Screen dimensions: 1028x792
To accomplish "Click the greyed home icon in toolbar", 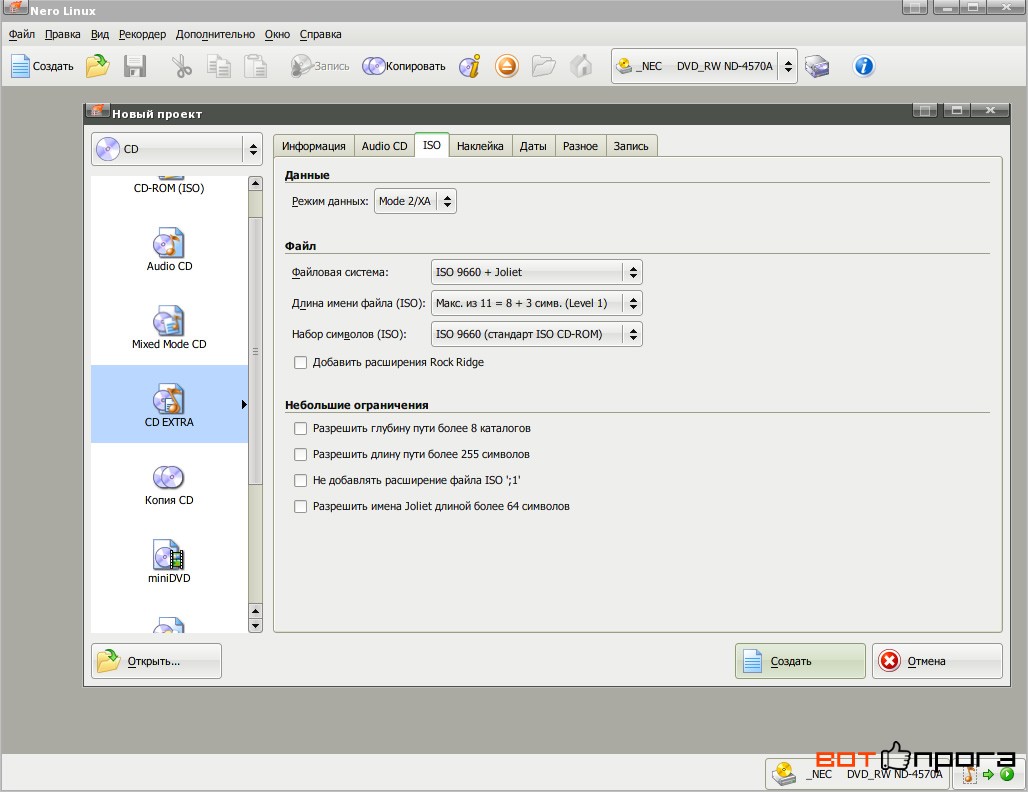I will 581,66.
